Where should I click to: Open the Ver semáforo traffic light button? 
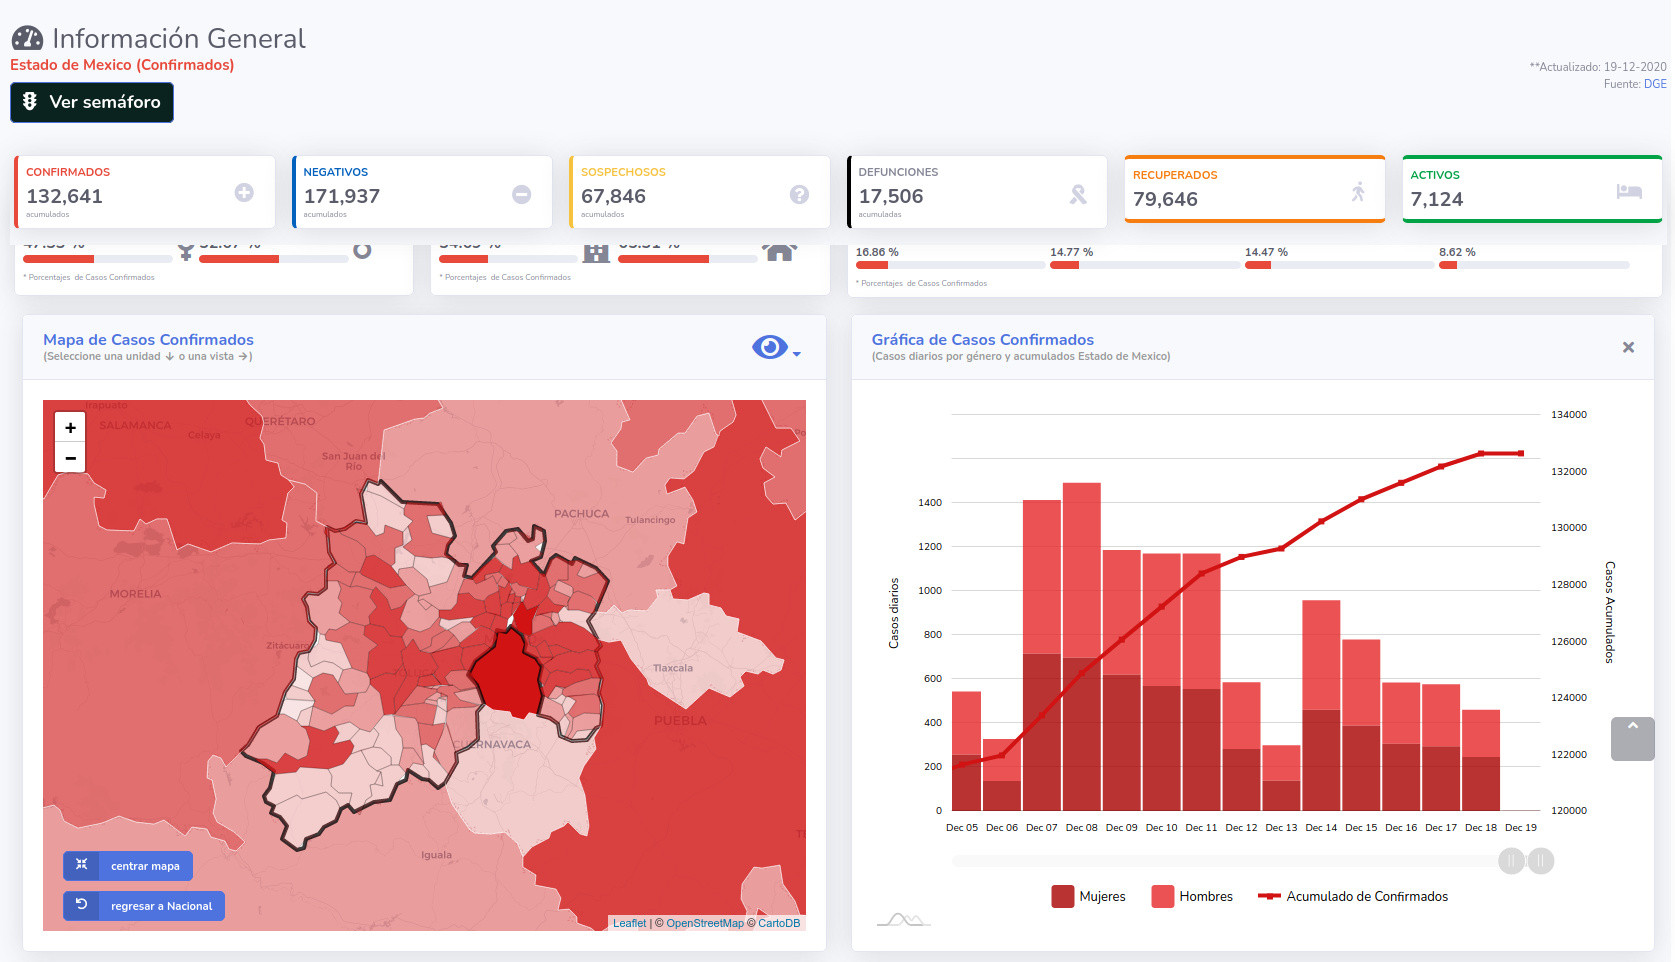pos(92,102)
